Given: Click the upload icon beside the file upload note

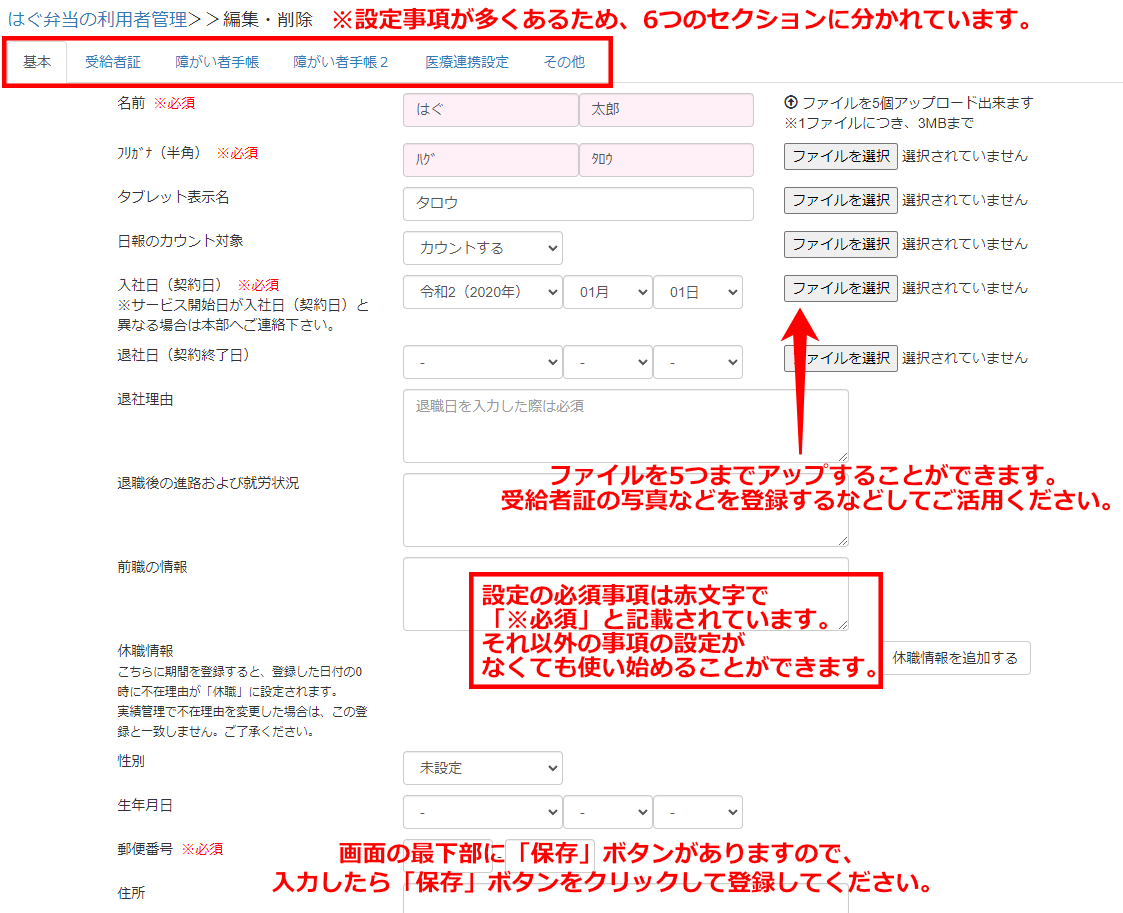Looking at the screenshot, I should [x=791, y=102].
